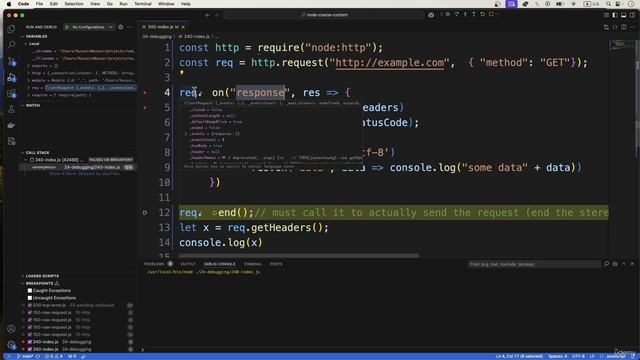The image size is (640, 360).
Task: Open the Testing flask view
Action: [11, 109]
